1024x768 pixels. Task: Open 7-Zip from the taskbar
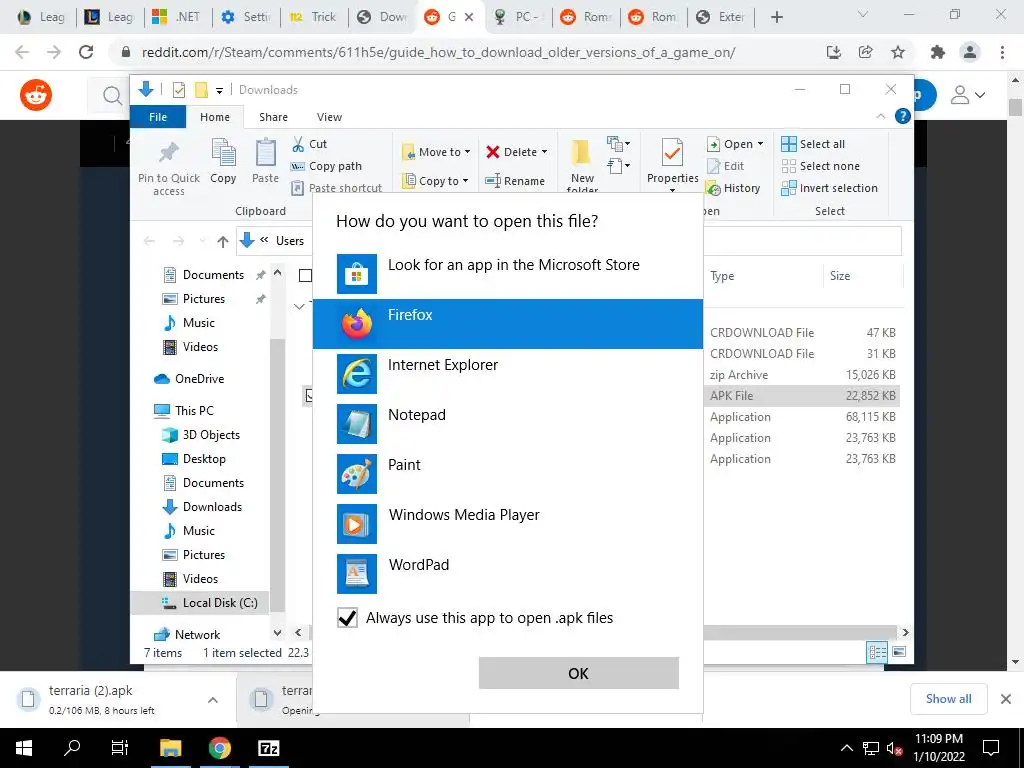[x=268, y=748]
